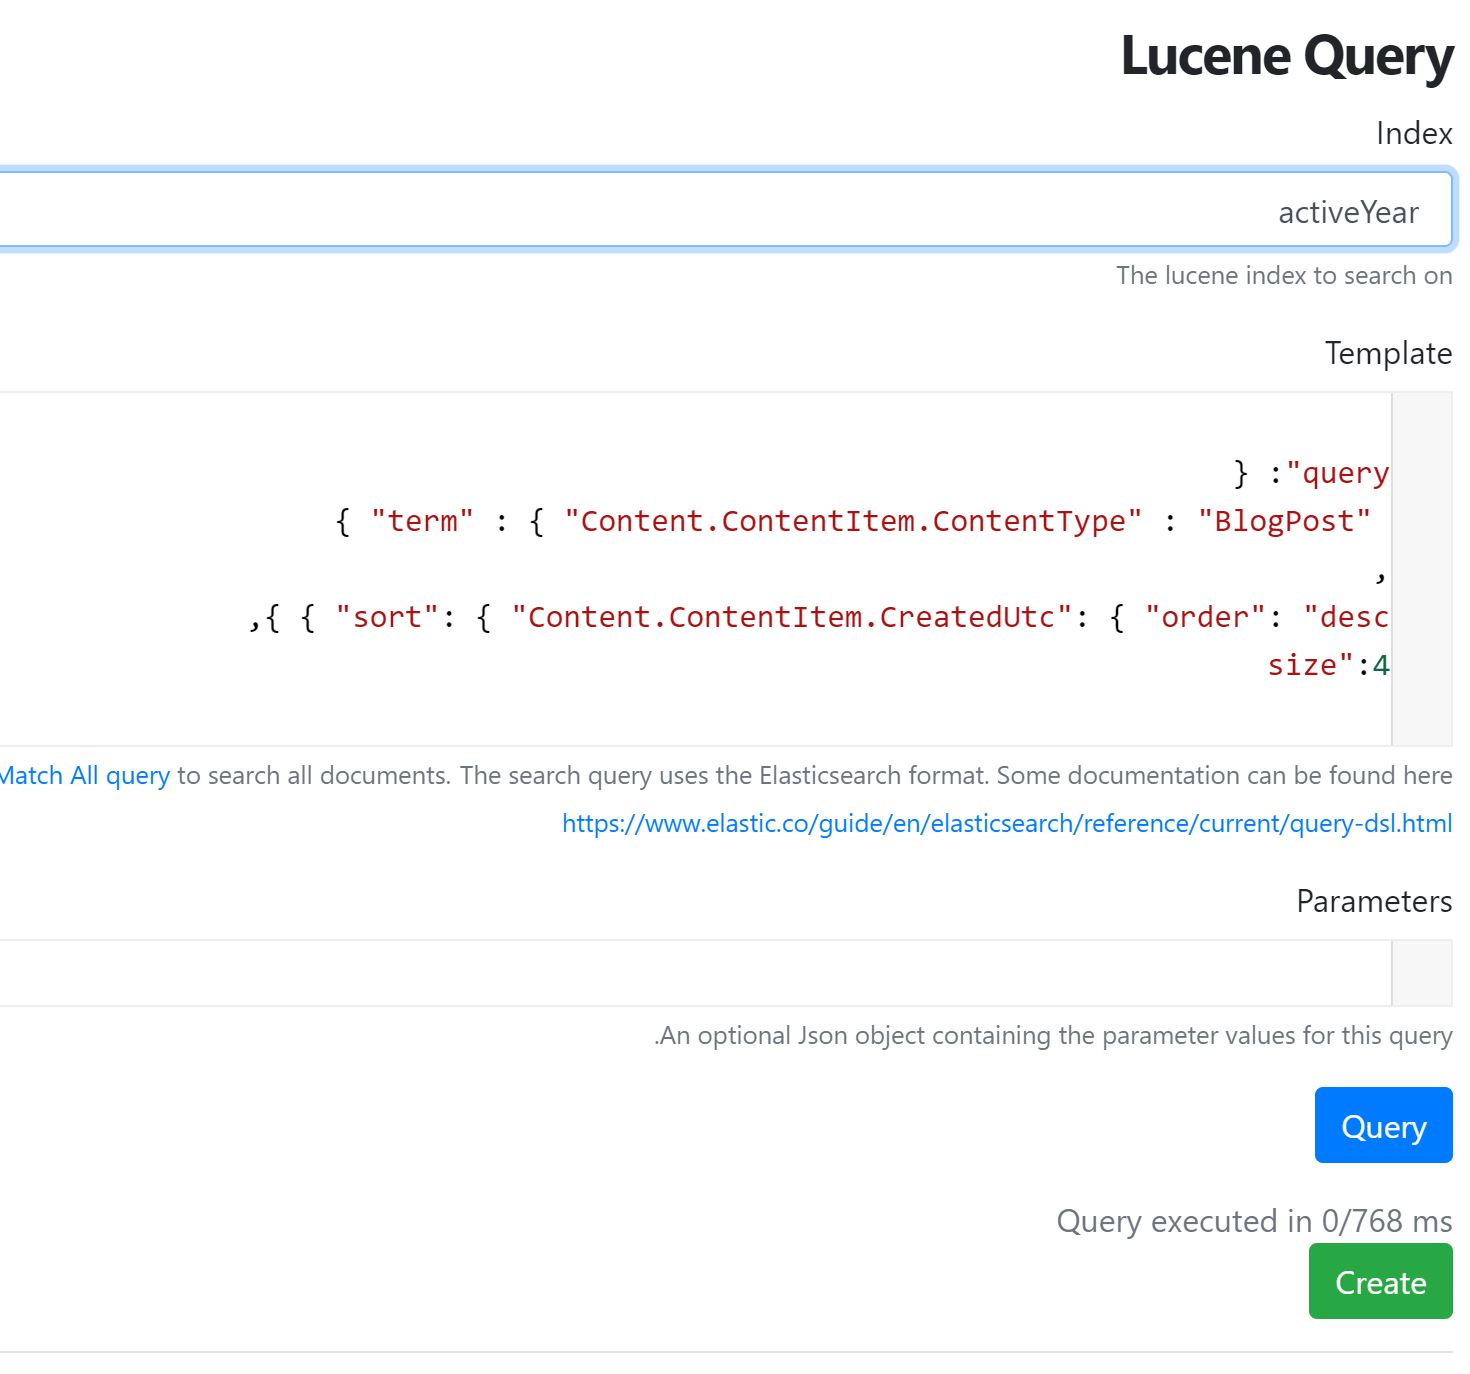Click the "Content.ContentItem.CreatedUtc" text in Template

click(792, 617)
